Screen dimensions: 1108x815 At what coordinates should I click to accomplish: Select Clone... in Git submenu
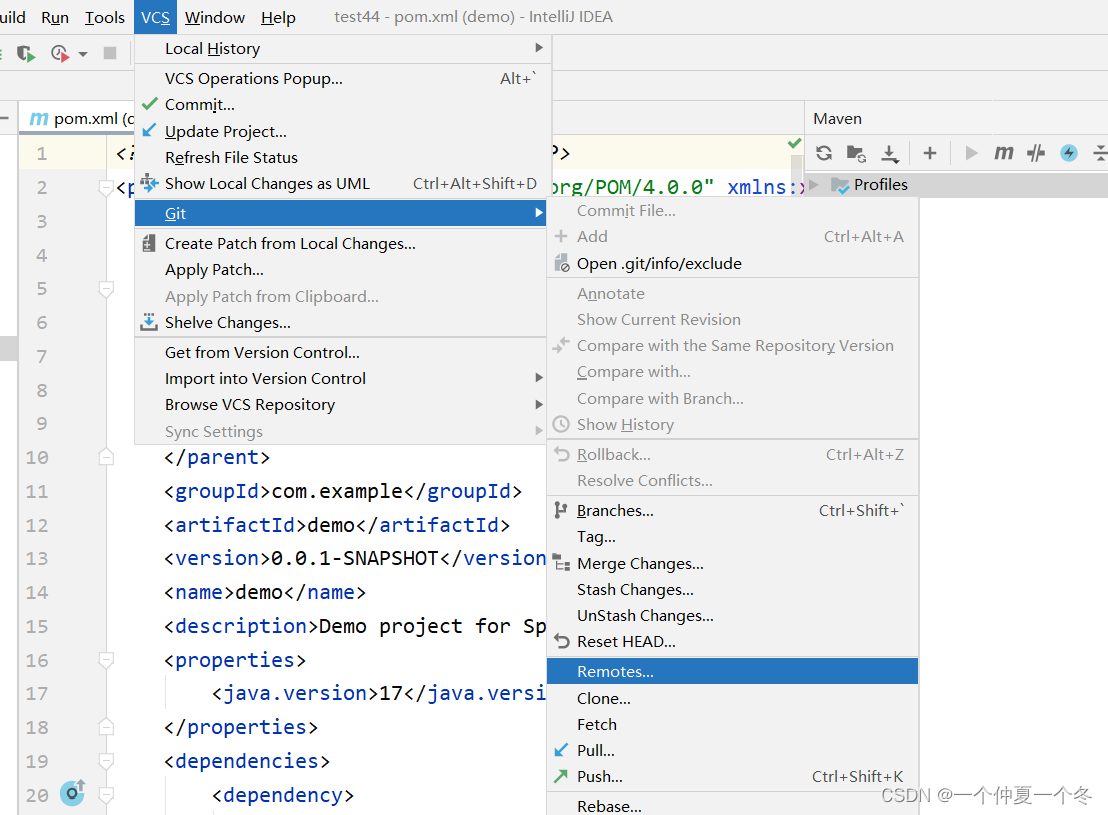(x=733, y=698)
